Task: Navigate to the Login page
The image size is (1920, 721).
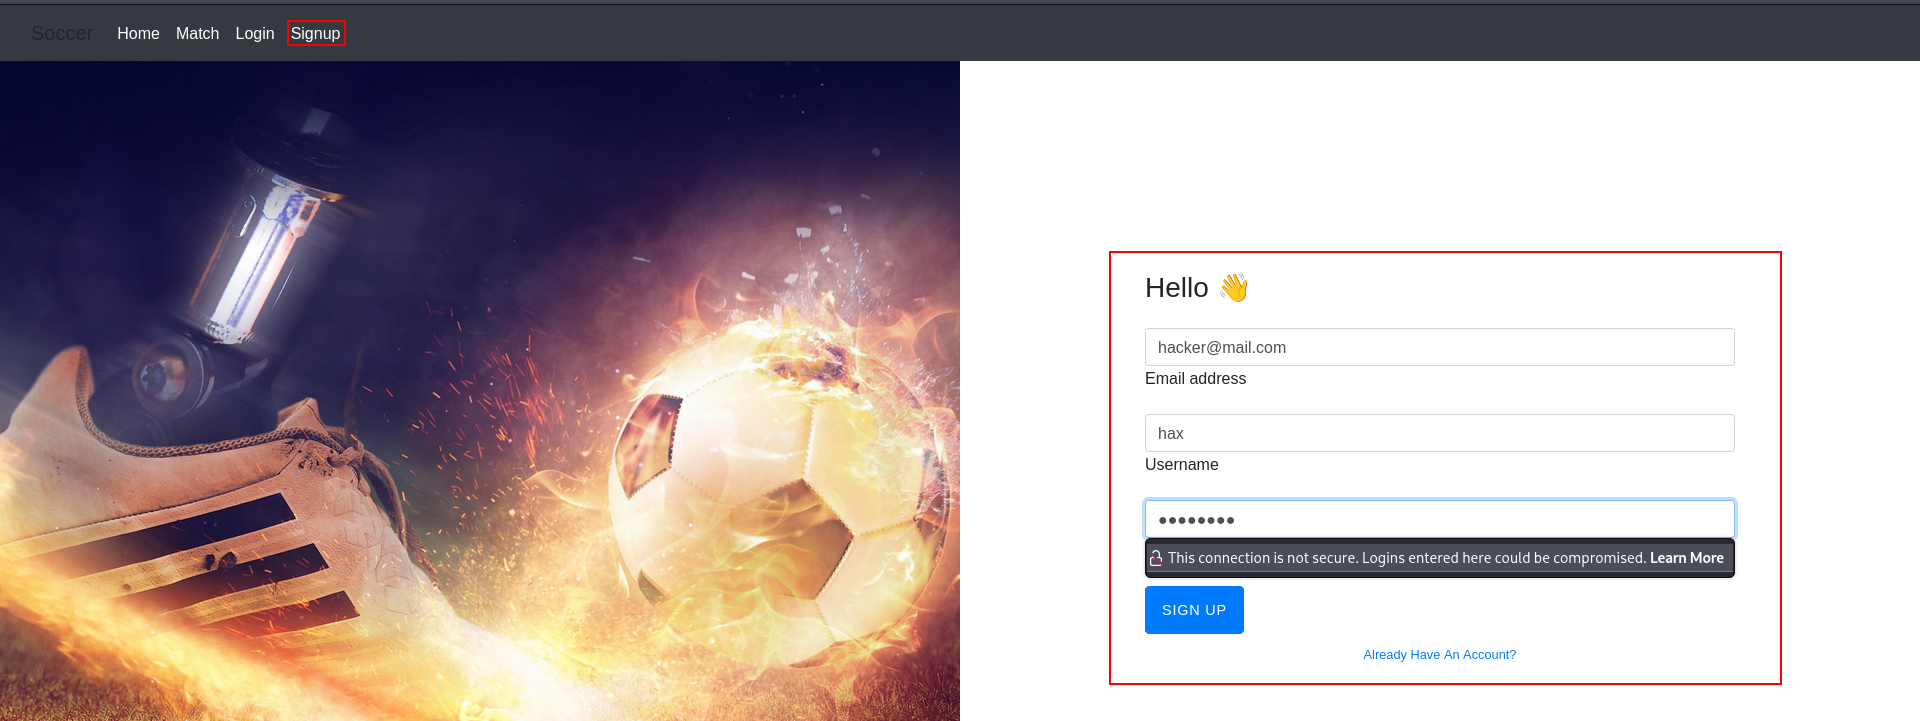Action: pos(255,33)
